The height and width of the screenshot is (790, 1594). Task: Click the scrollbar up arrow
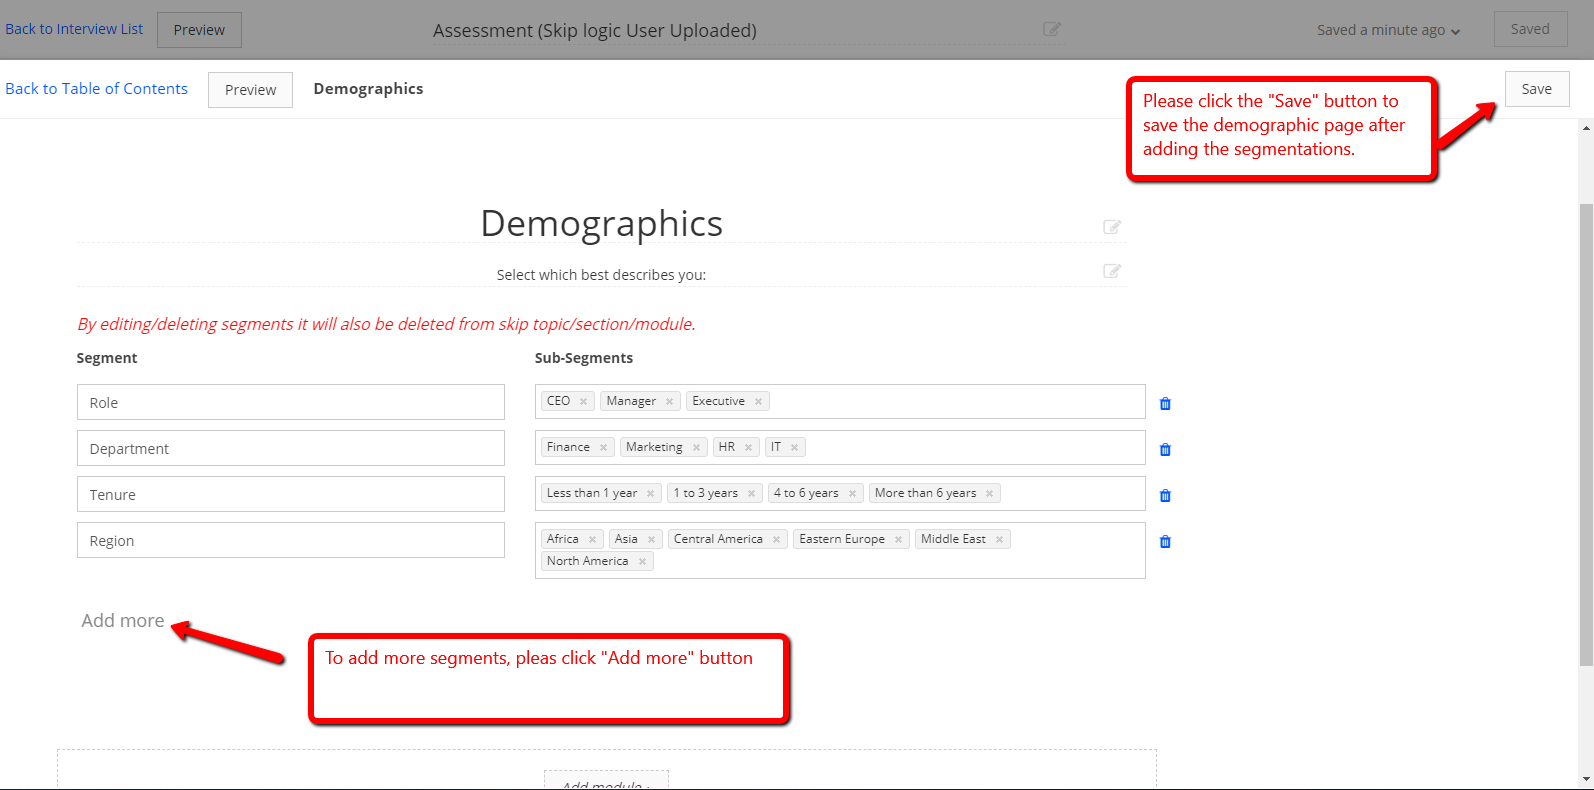pos(1586,128)
